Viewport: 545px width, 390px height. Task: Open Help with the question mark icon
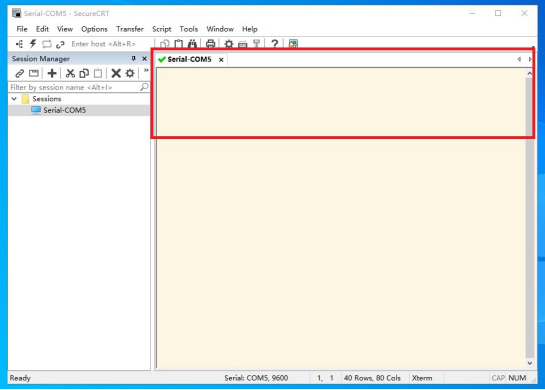pos(275,44)
